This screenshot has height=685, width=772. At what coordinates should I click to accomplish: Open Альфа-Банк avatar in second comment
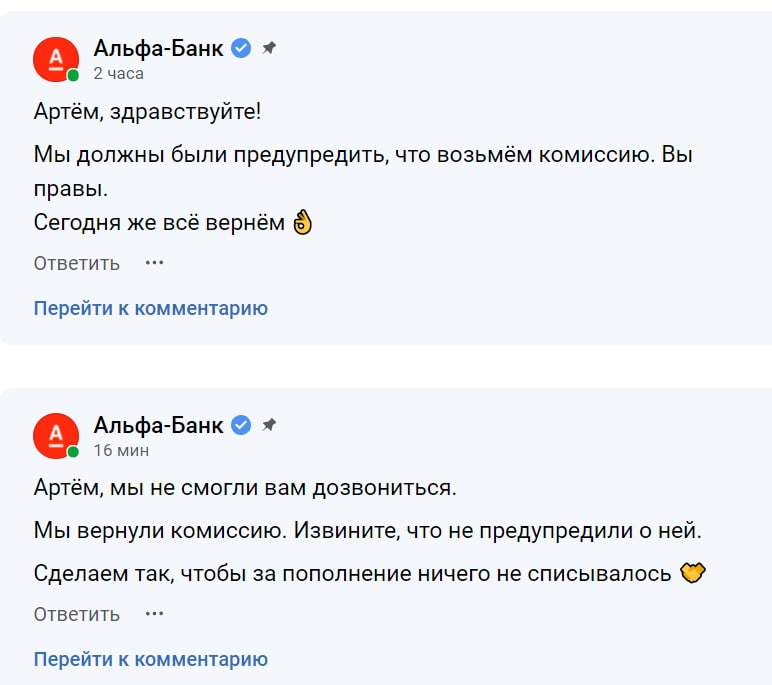[56, 436]
